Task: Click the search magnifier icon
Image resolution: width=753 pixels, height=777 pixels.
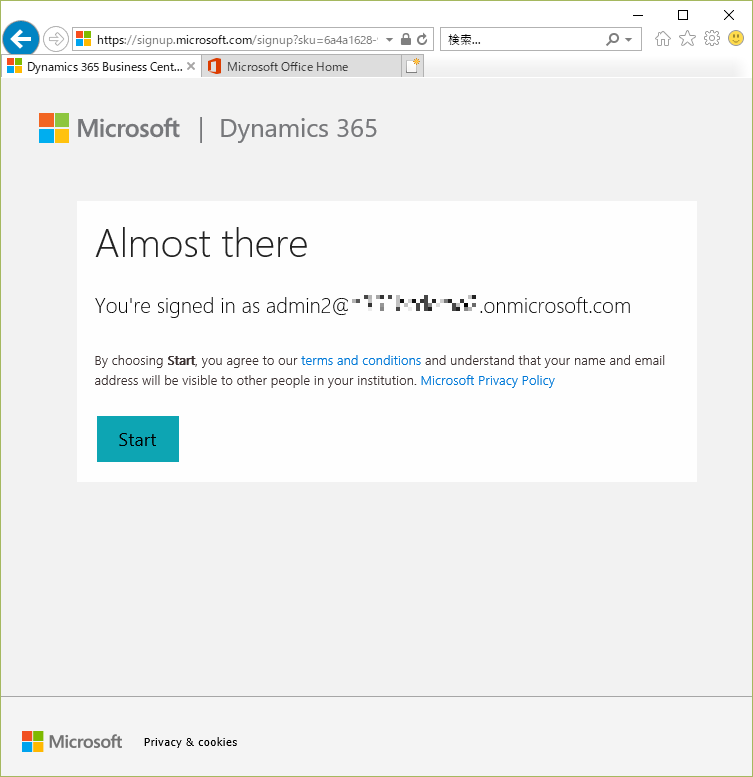Action: [612, 39]
